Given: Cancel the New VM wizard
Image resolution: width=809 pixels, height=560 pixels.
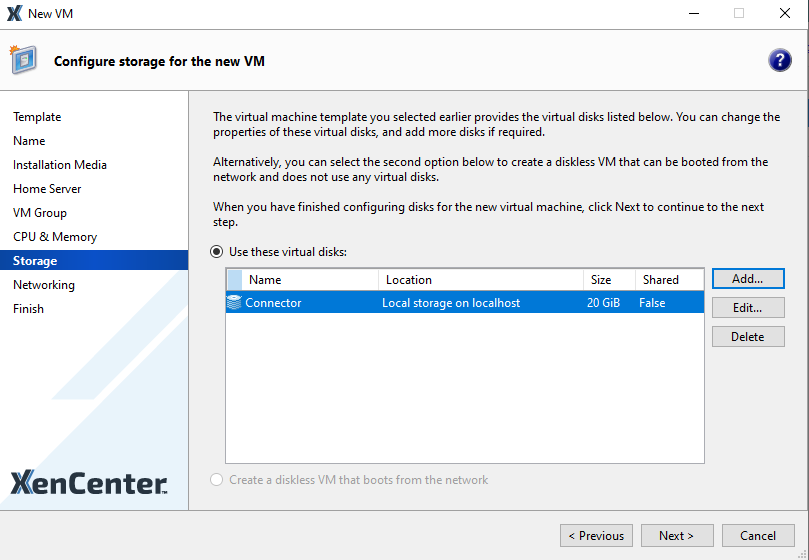Looking at the screenshot, I should (758, 536).
